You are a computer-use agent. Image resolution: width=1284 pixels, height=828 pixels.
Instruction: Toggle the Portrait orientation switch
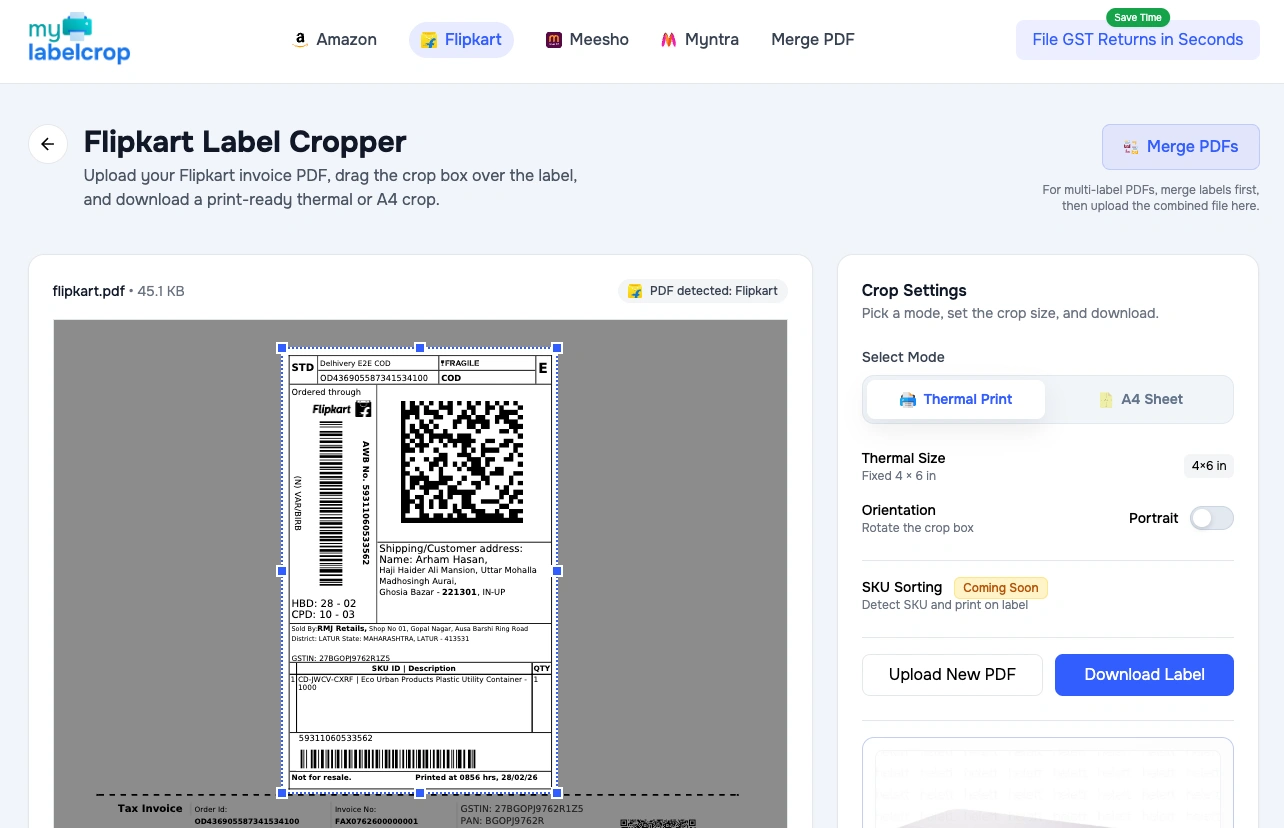(1211, 518)
